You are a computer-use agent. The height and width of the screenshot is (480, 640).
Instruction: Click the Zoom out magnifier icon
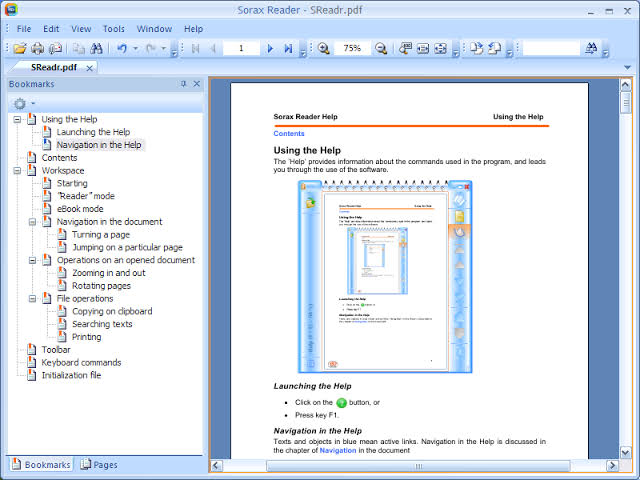pos(381,49)
